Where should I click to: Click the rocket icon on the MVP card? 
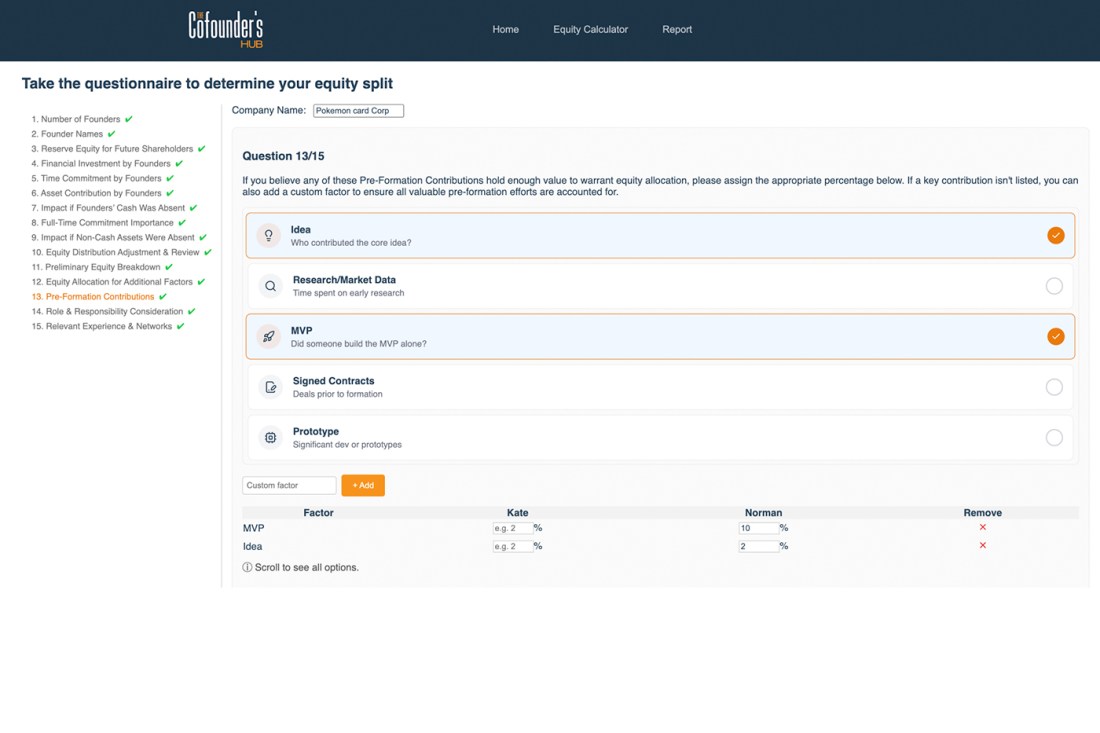point(268,336)
